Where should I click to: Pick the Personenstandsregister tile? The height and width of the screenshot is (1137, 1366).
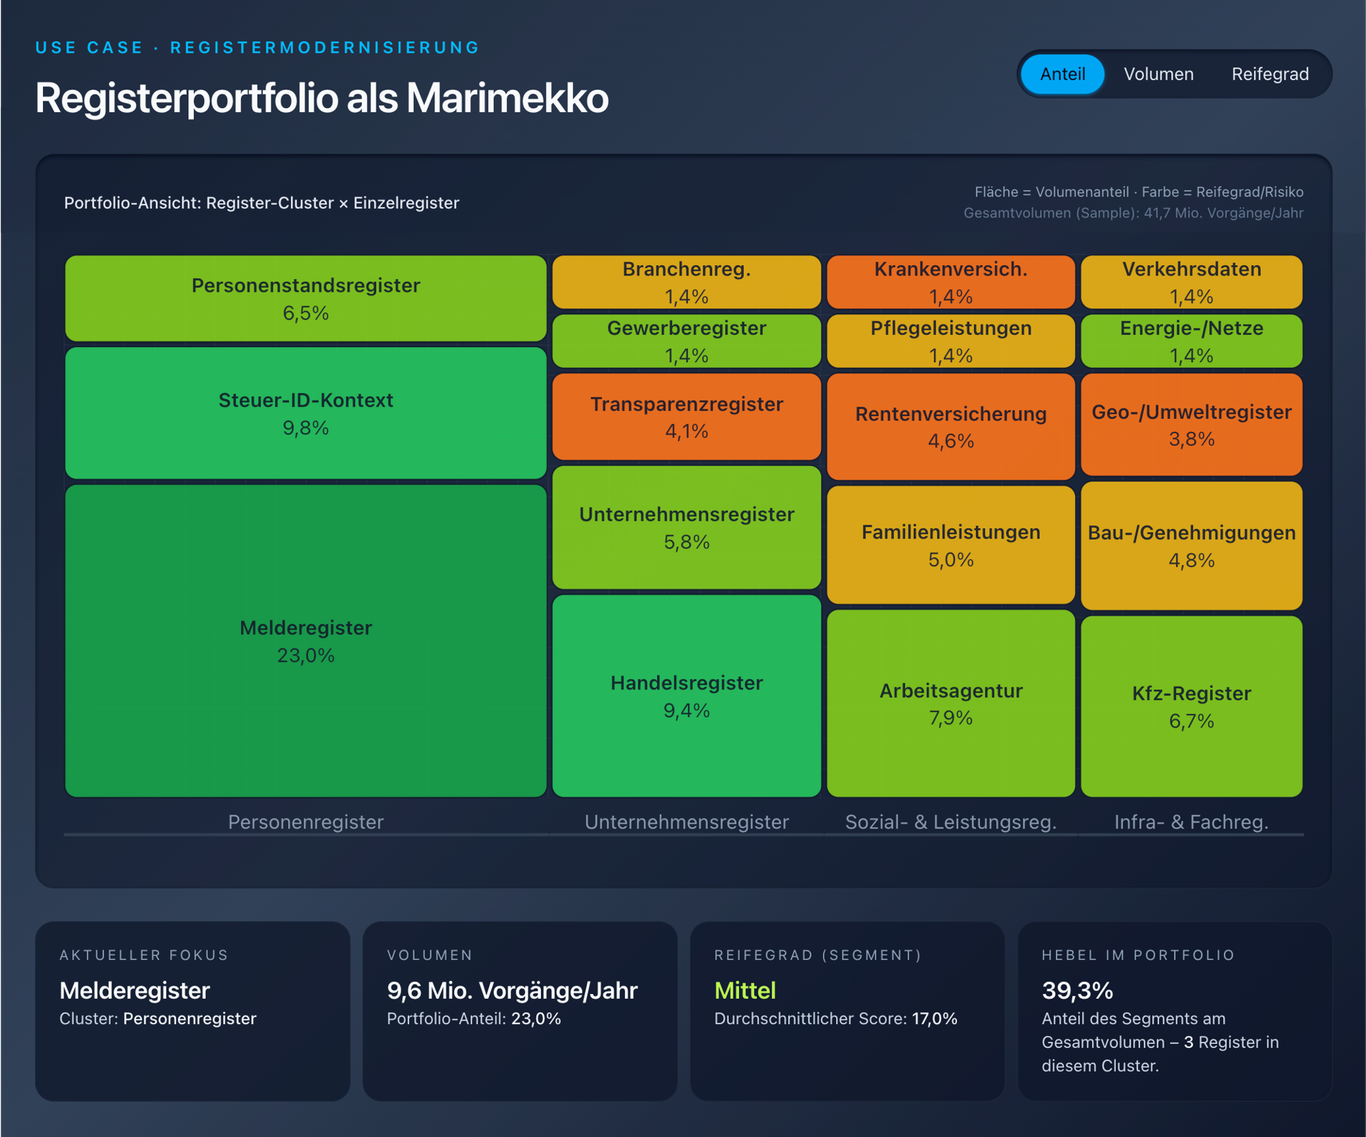(x=306, y=298)
